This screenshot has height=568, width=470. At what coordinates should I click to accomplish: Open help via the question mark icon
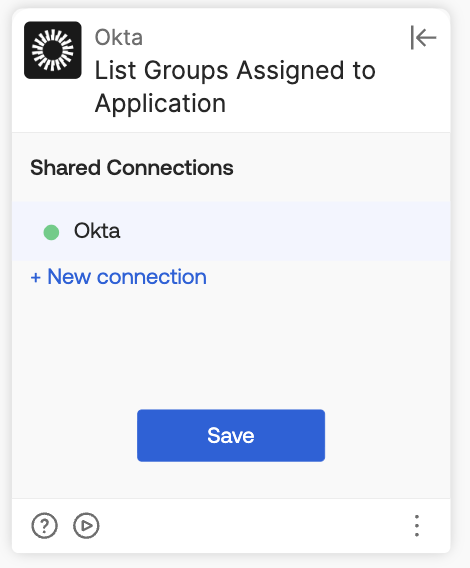point(44,525)
